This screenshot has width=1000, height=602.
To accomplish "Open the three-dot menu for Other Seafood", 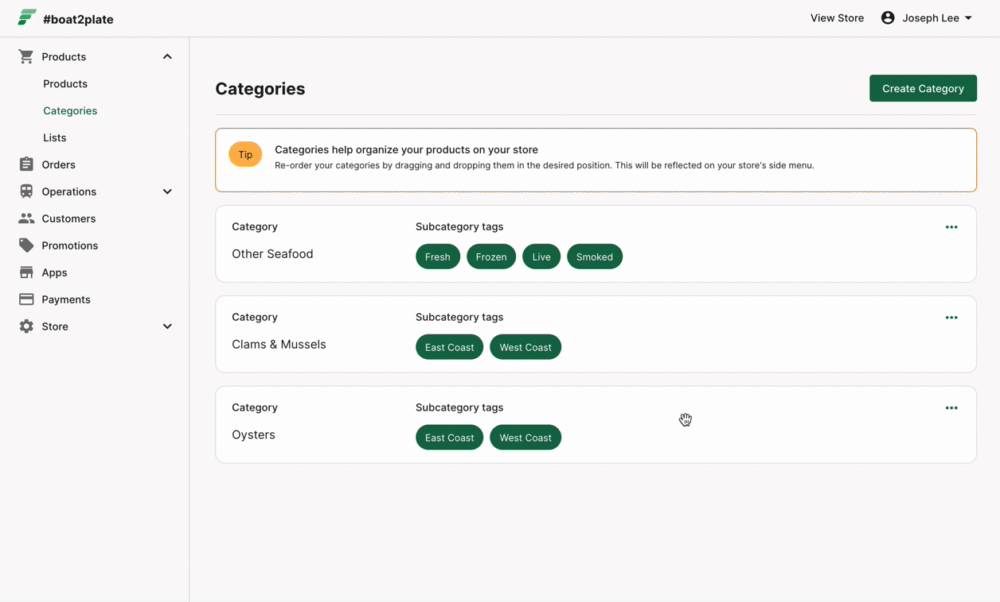I will (951, 227).
